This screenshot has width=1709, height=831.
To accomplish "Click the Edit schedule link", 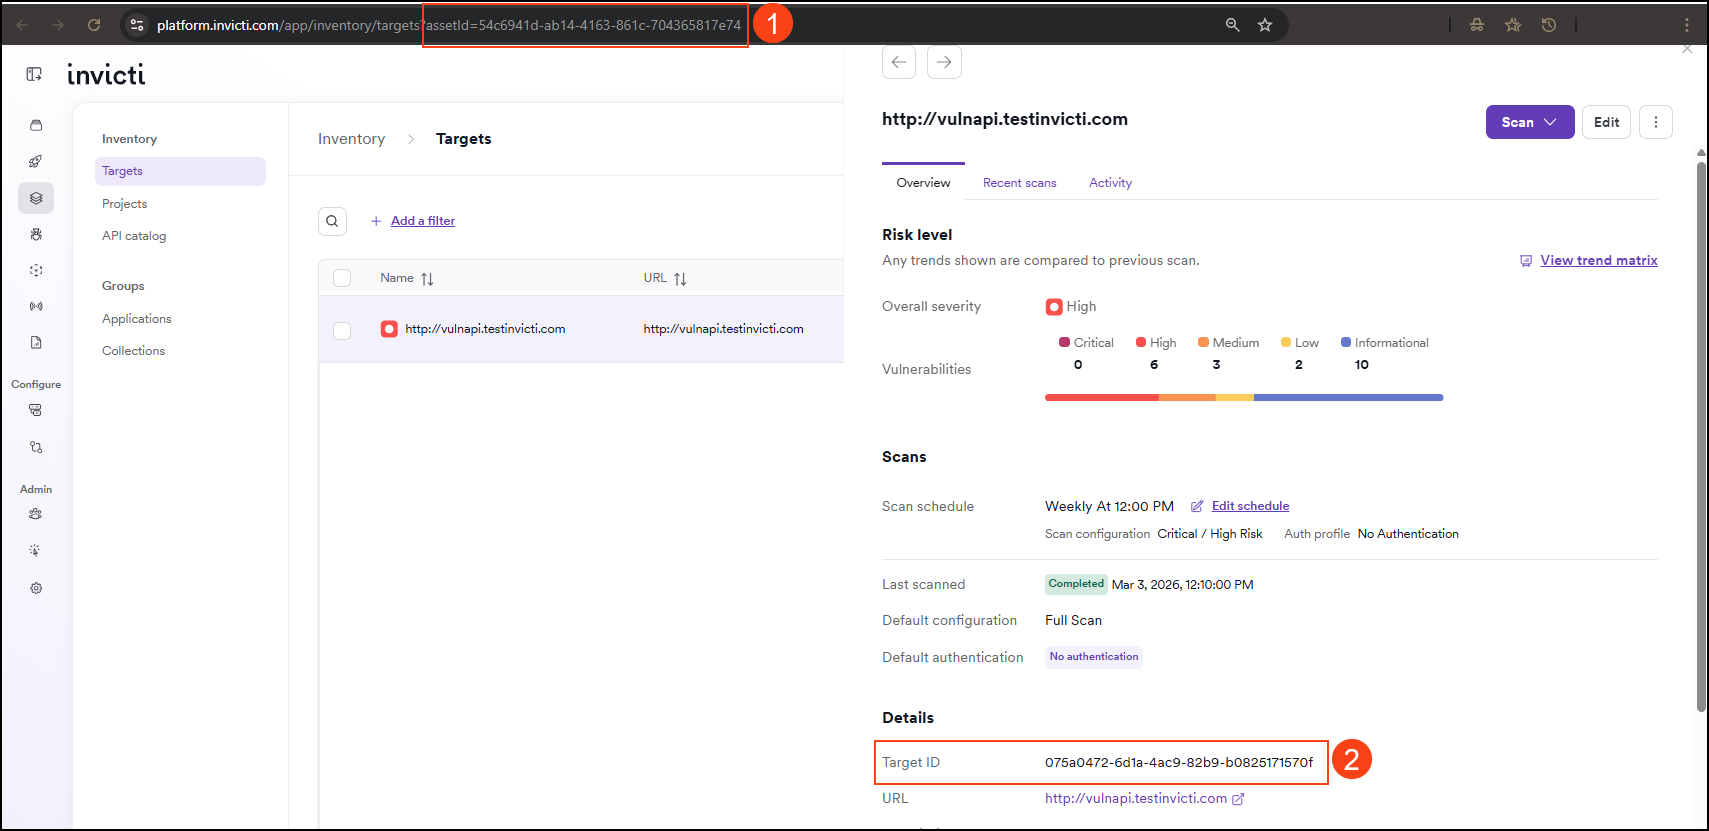I will pyautogui.click(x=1250, y=506).
